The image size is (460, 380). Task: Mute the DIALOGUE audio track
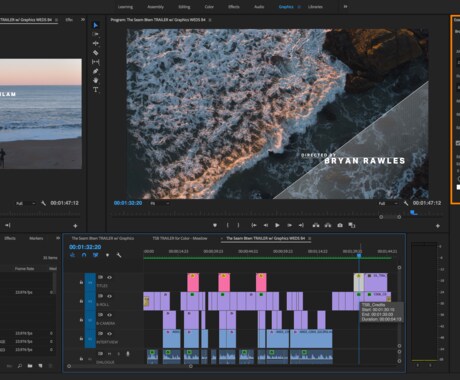[x=109, y=354]
